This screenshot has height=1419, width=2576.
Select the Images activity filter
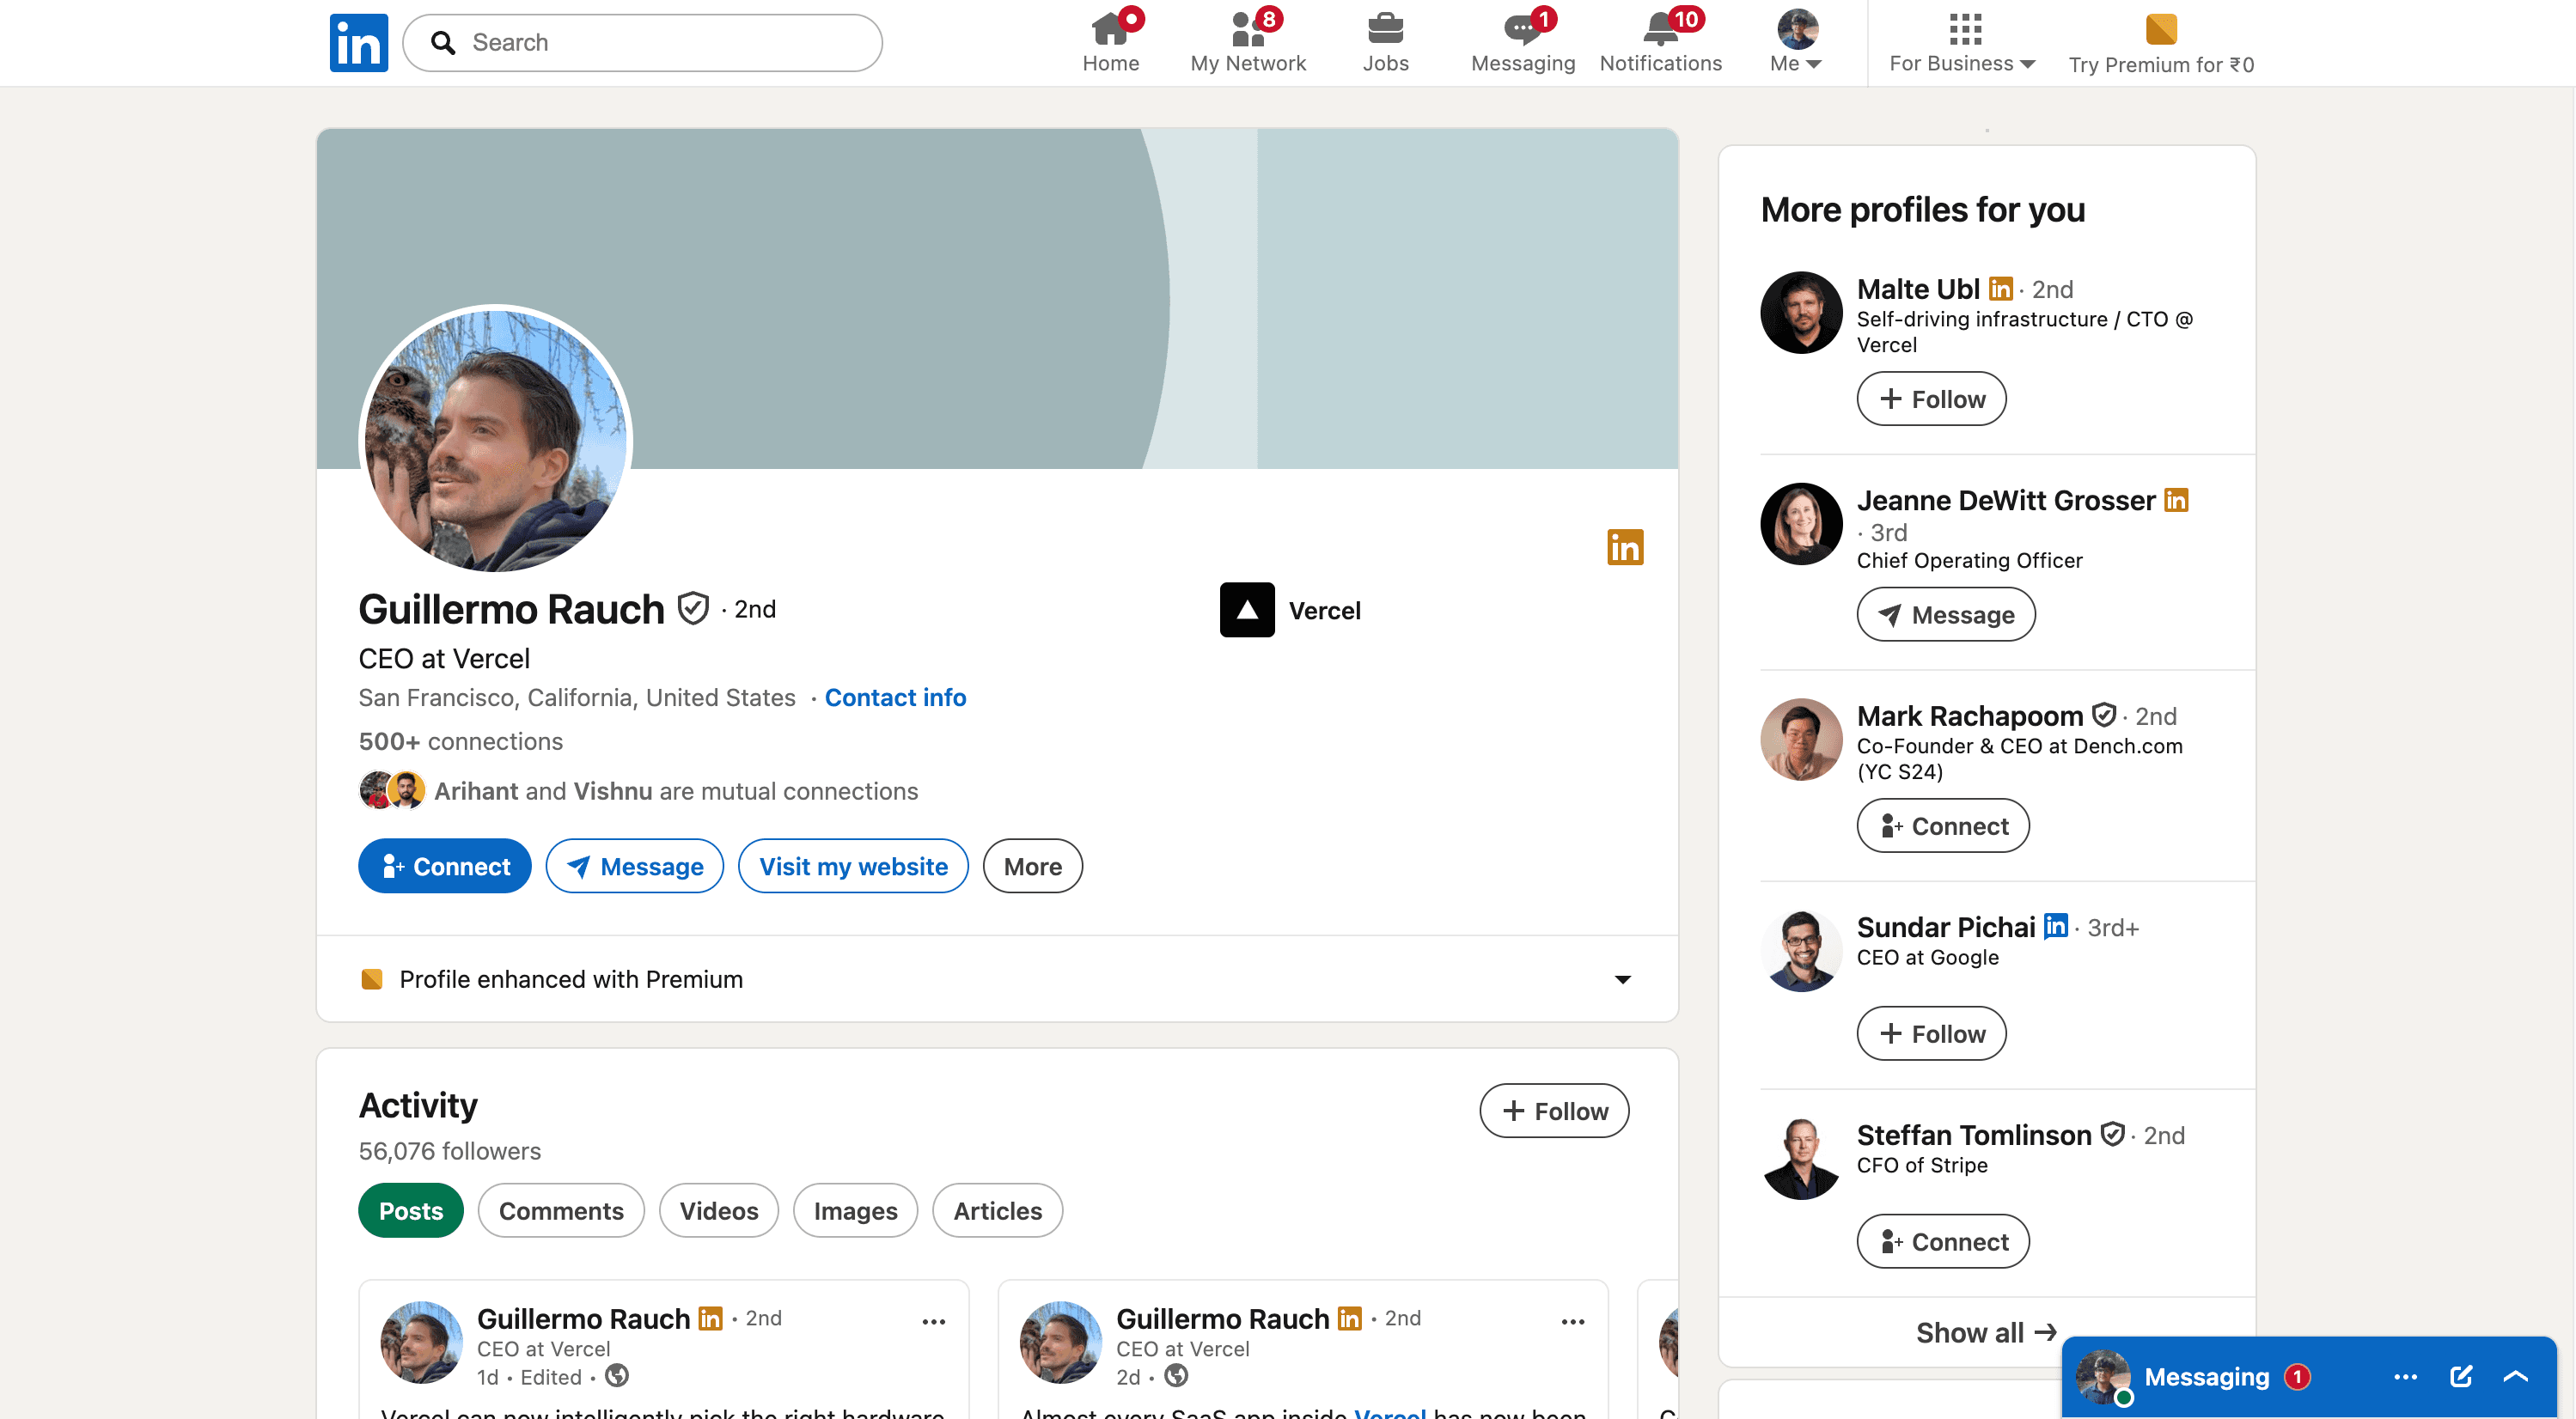point(854,1210)
